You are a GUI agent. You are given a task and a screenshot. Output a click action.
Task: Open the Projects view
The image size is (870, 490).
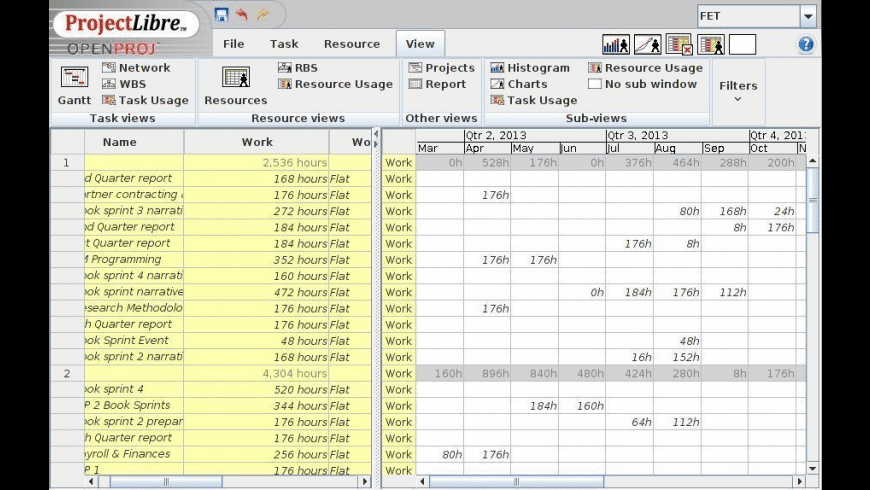coord(441,68)
